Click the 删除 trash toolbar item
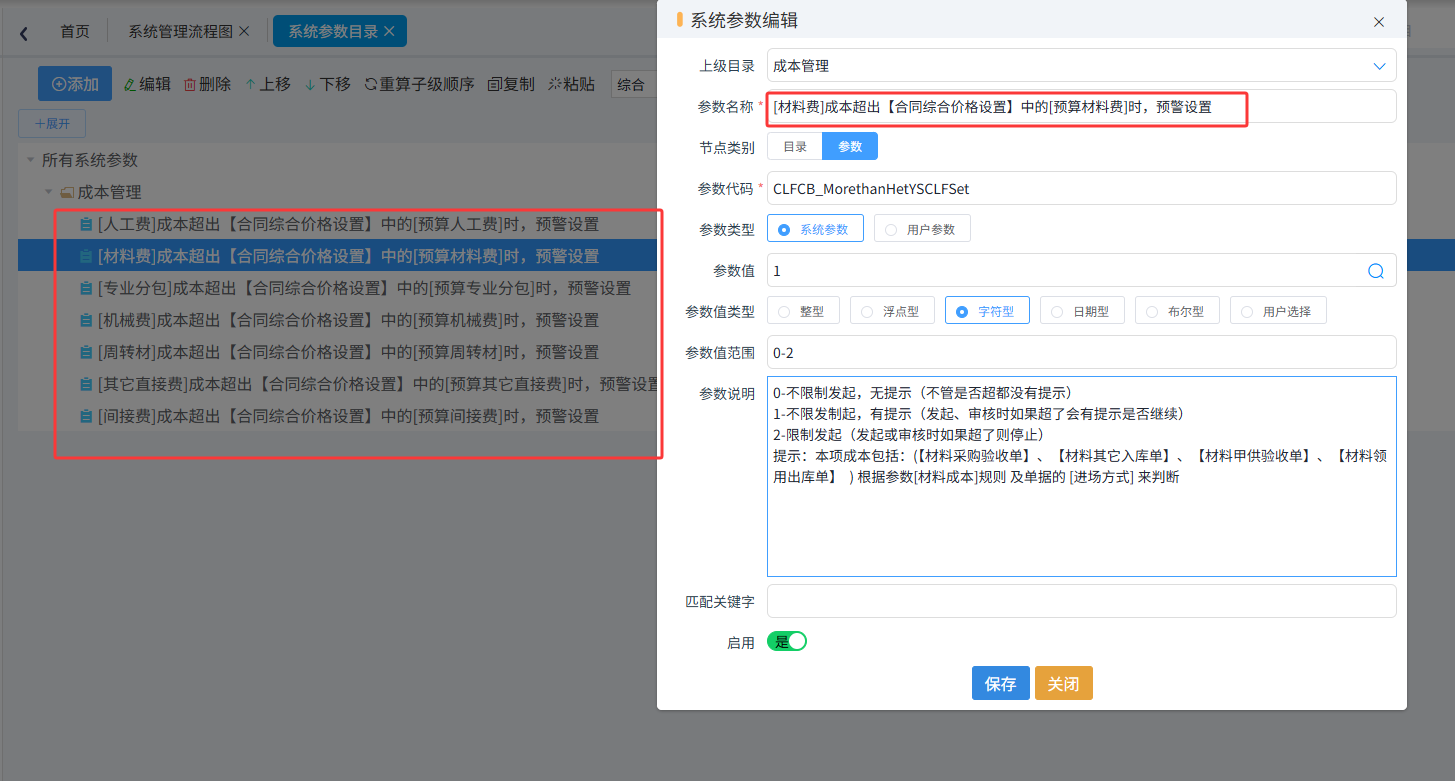Image resolution: width=1455 pixels, height=781 pixels. (207, 84)
